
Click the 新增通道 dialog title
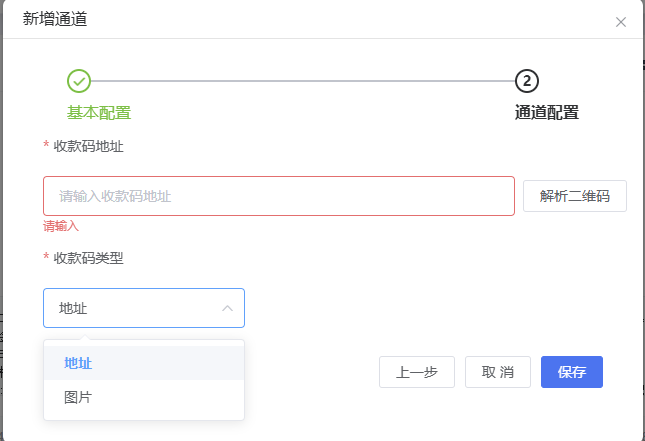point(54,18)
